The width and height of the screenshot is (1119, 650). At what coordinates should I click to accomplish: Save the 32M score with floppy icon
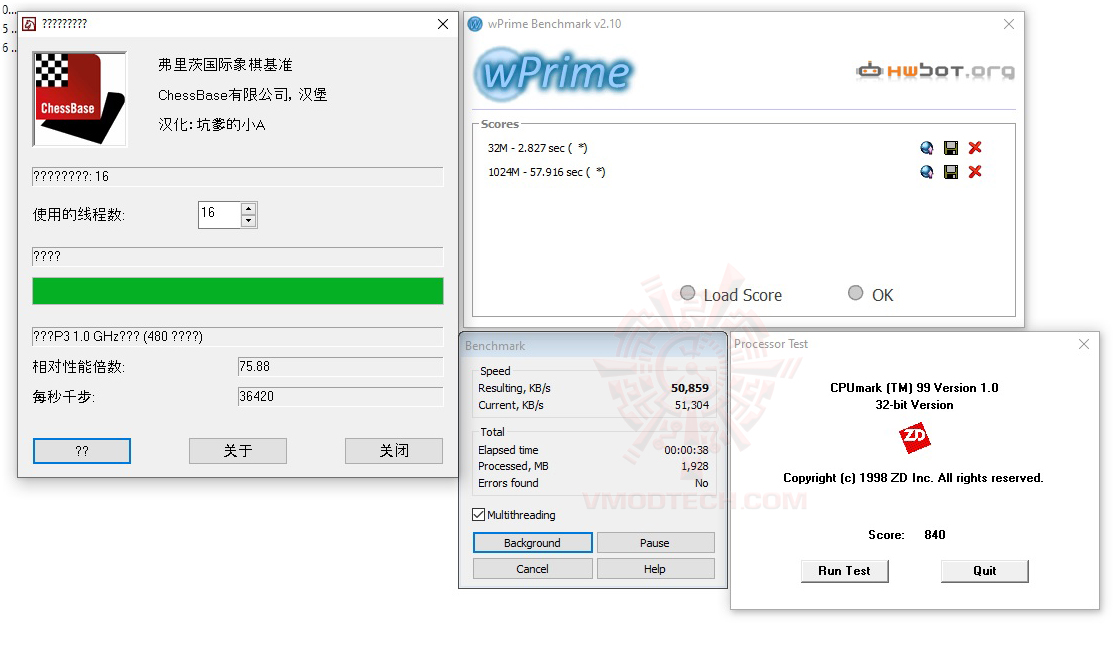tap(951, 148)
